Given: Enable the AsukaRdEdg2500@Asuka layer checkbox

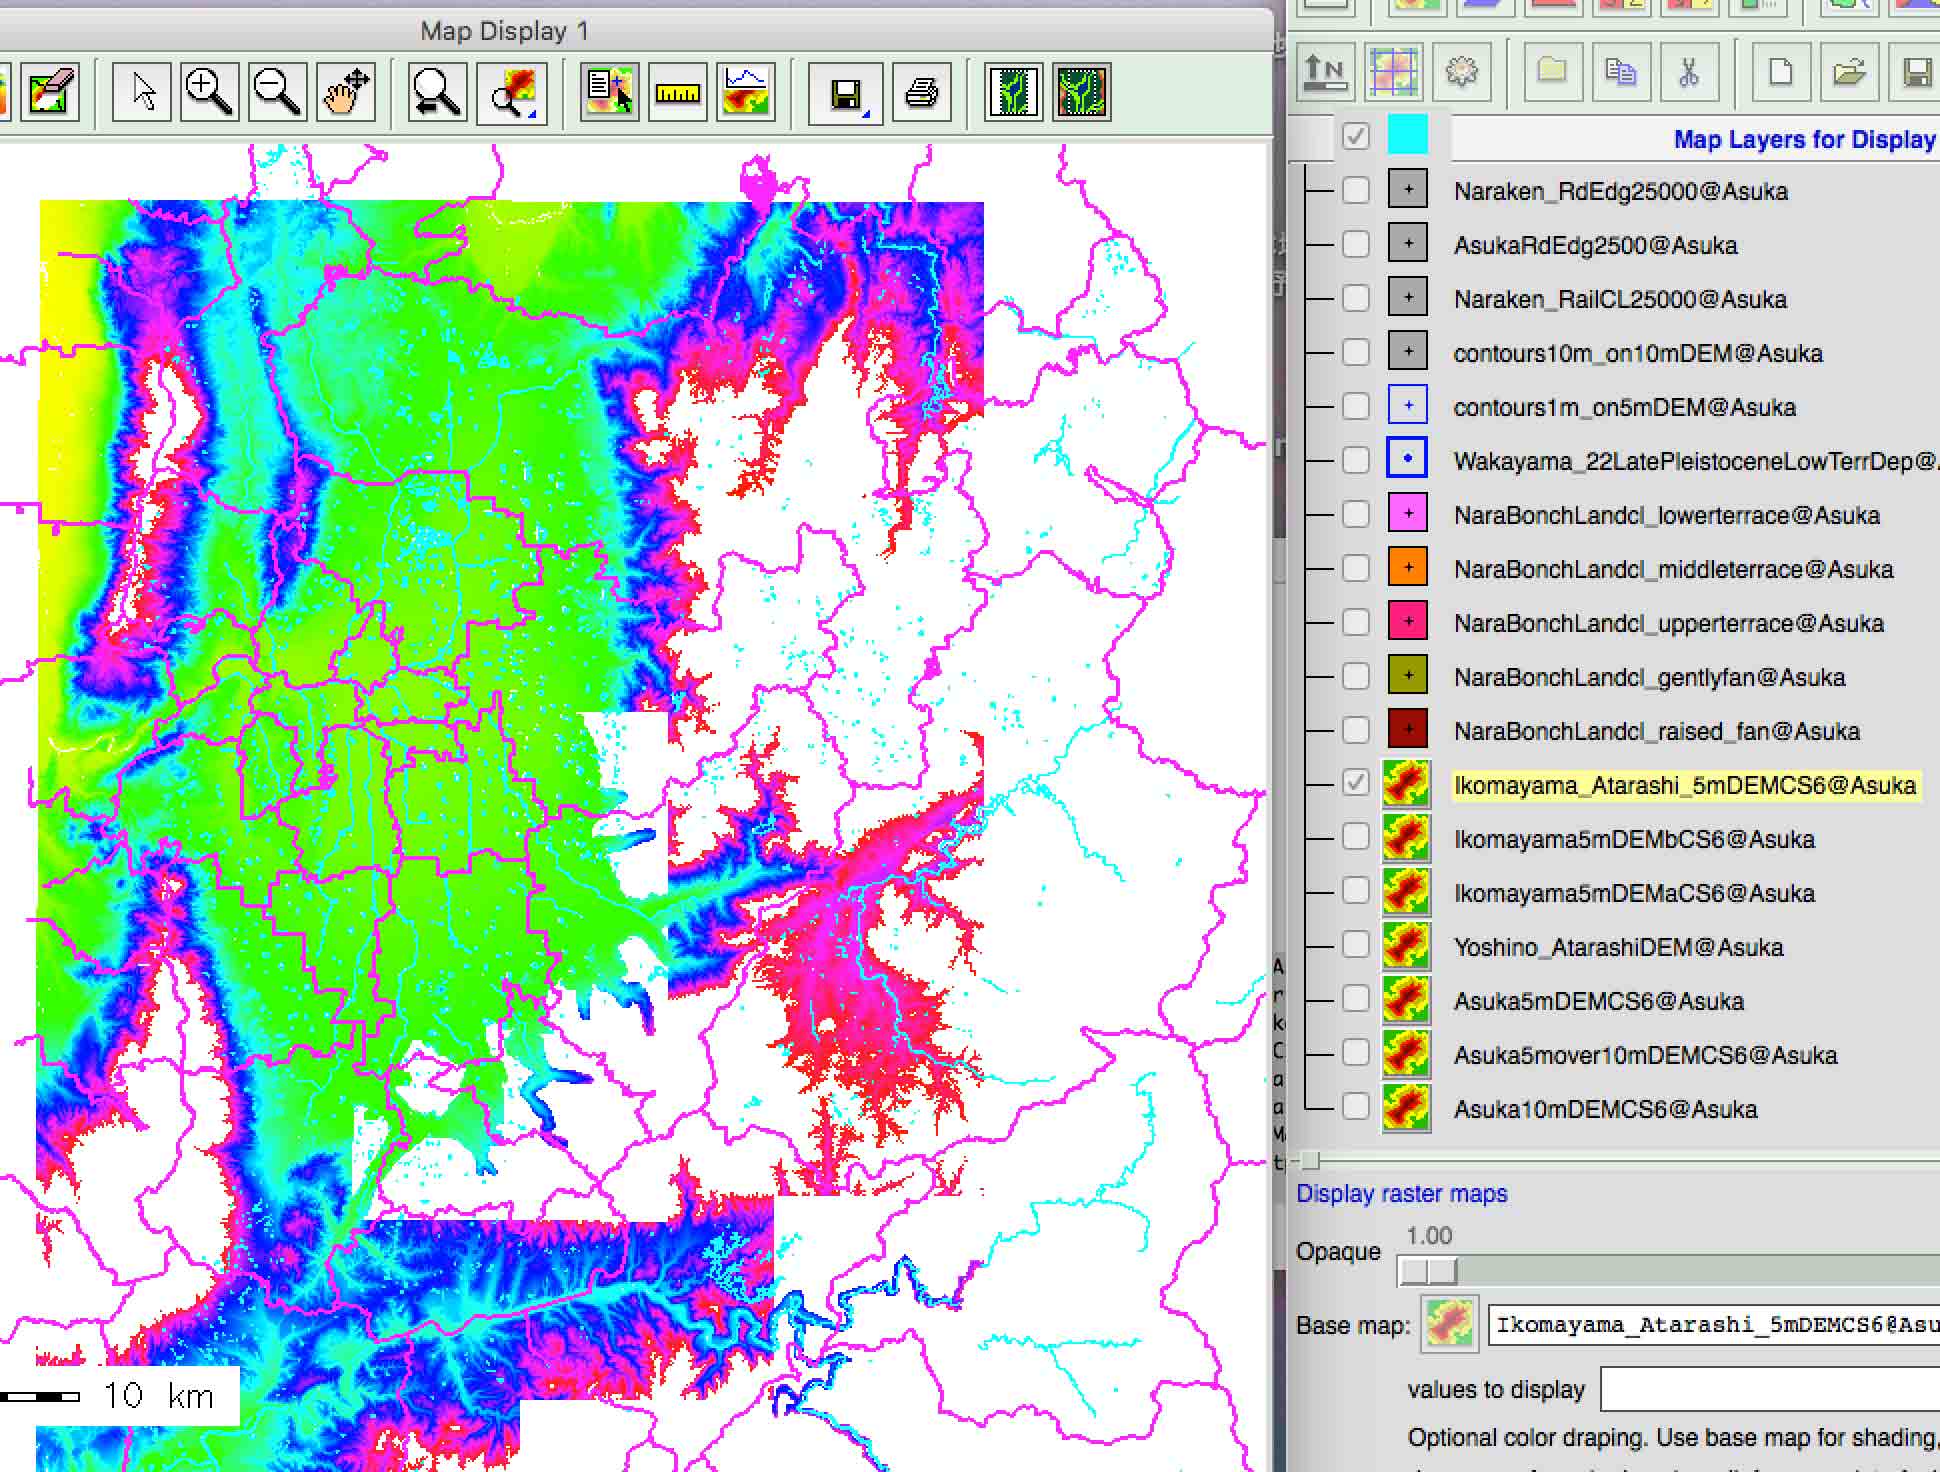Looking at the screenshot, I should tap(1355, 244).
